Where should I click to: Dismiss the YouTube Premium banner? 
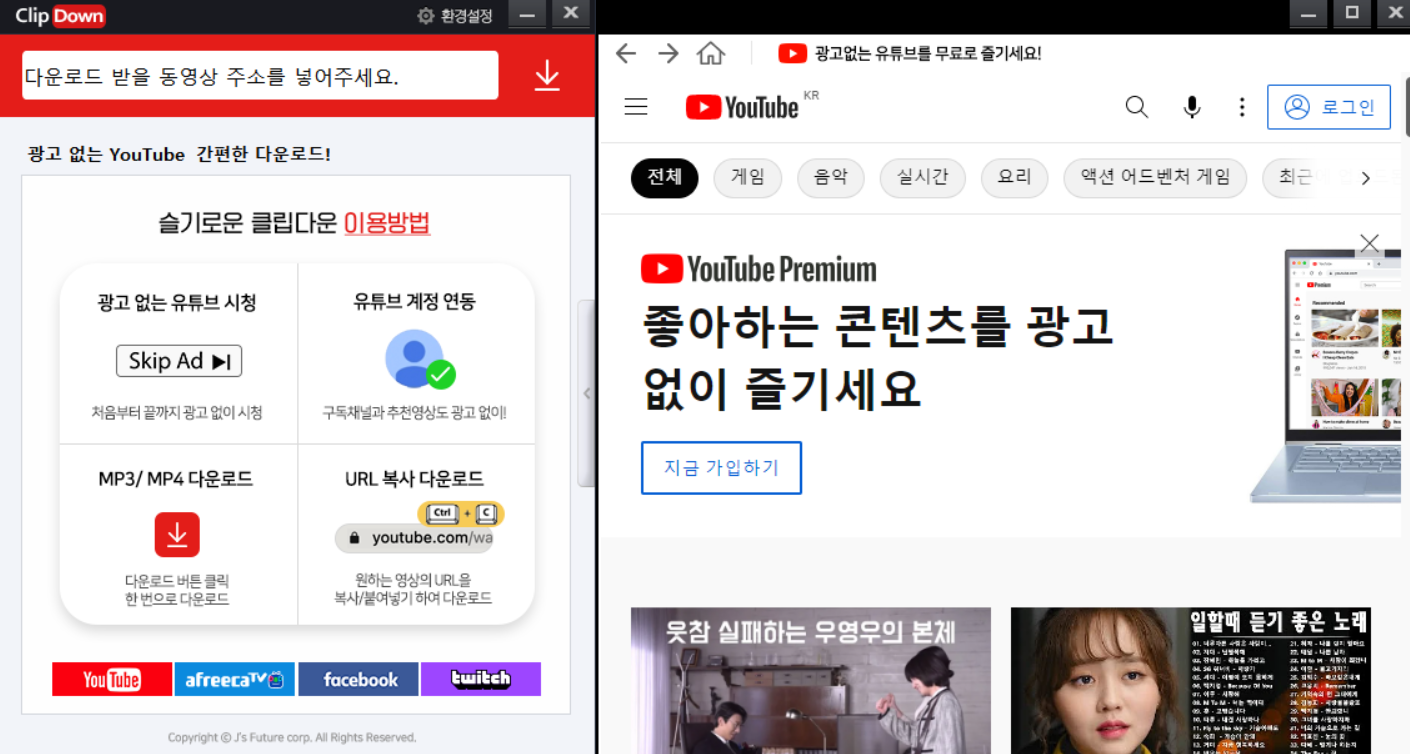coord(1370,242)
